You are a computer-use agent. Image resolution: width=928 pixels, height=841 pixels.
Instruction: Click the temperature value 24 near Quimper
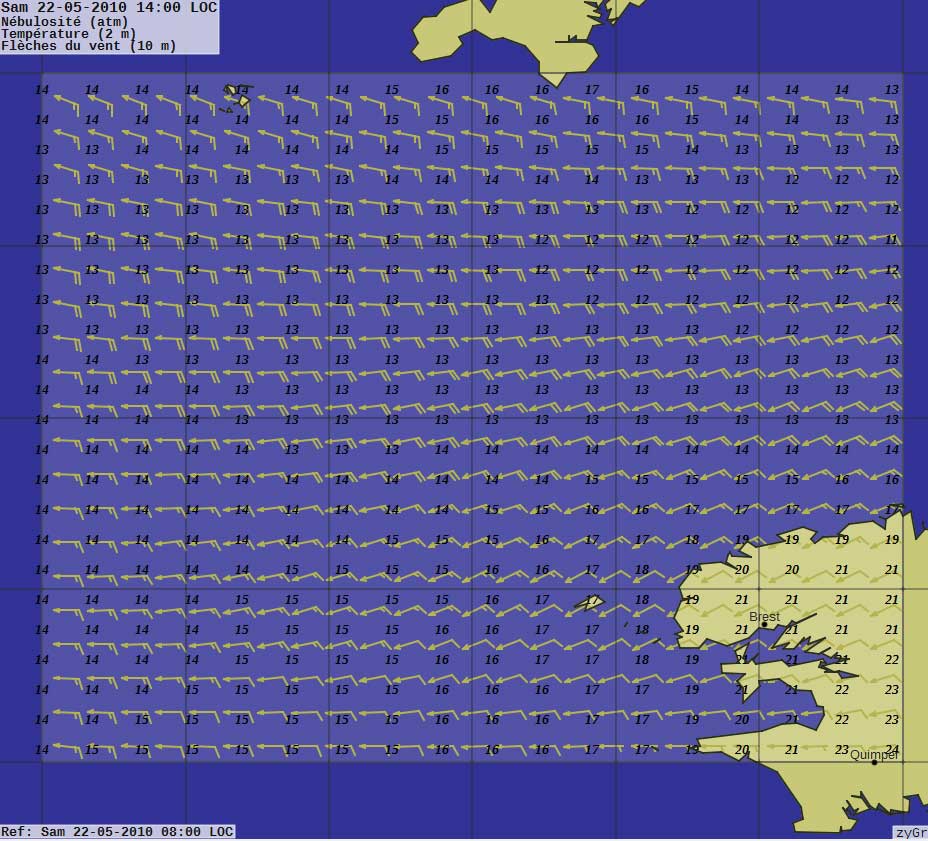click(892, 749)
